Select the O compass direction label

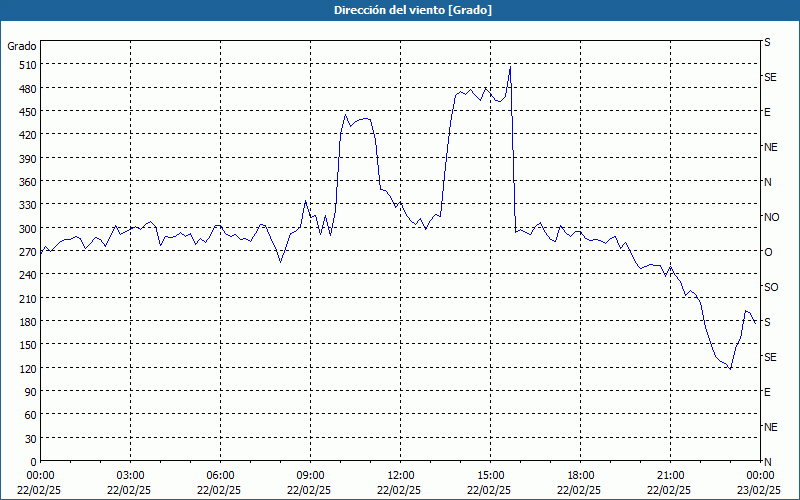click(768, 252)
